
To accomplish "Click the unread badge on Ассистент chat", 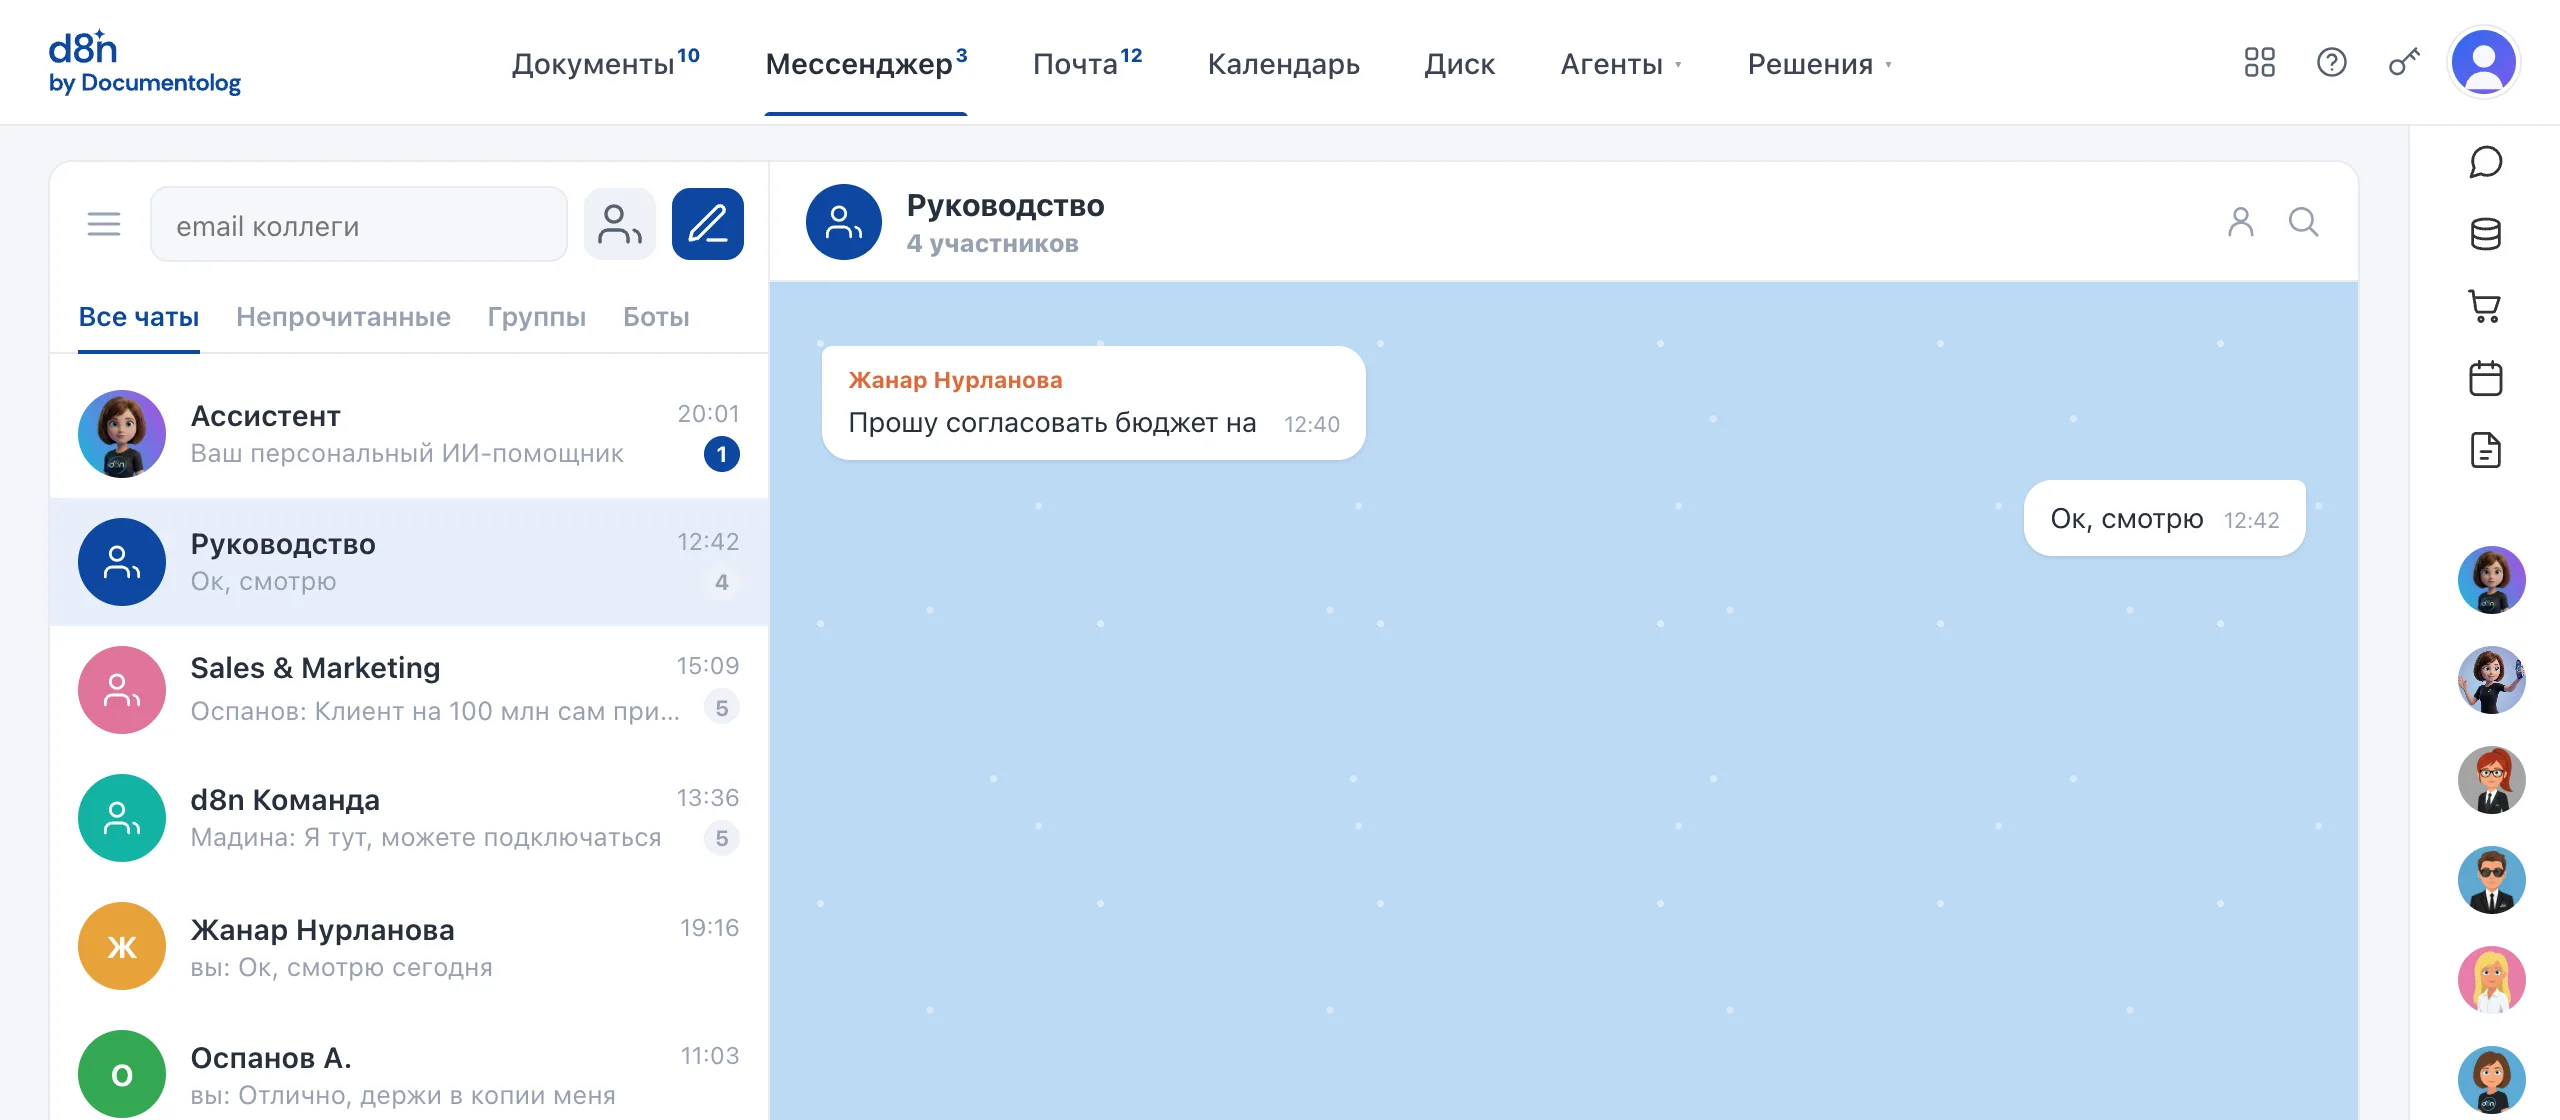I will click(722, 454).
